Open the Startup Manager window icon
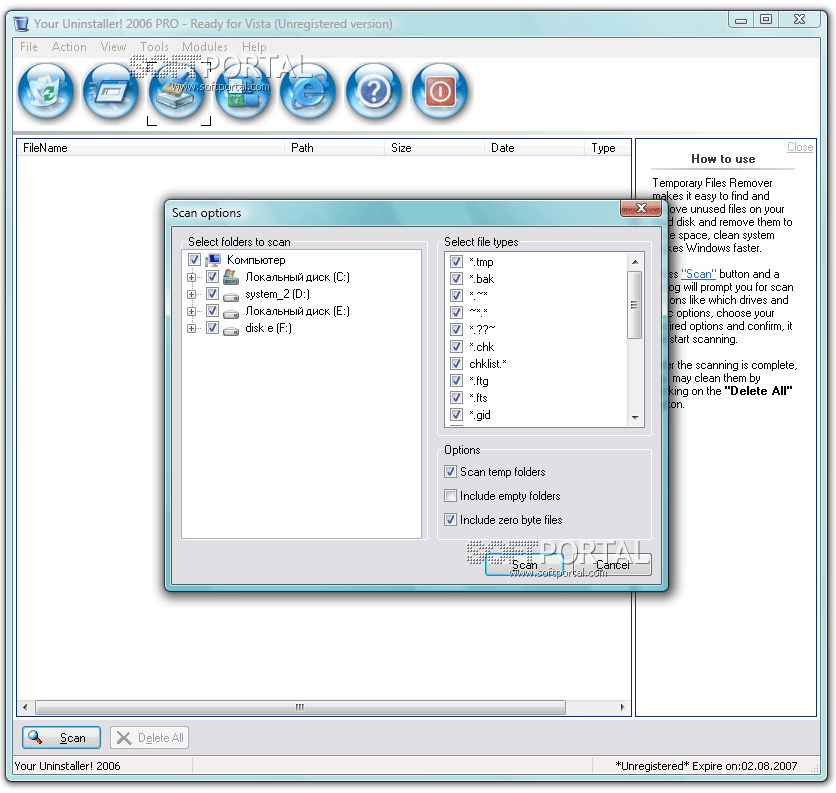836x793 pixels. (x=111, y=91)
